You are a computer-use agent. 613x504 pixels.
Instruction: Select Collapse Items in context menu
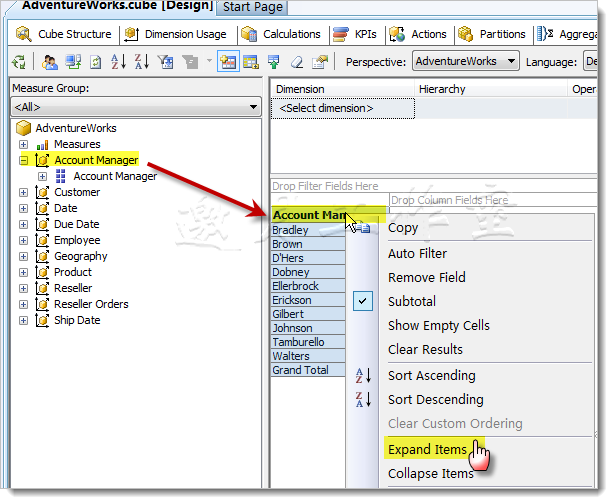[x=430, y=474]
